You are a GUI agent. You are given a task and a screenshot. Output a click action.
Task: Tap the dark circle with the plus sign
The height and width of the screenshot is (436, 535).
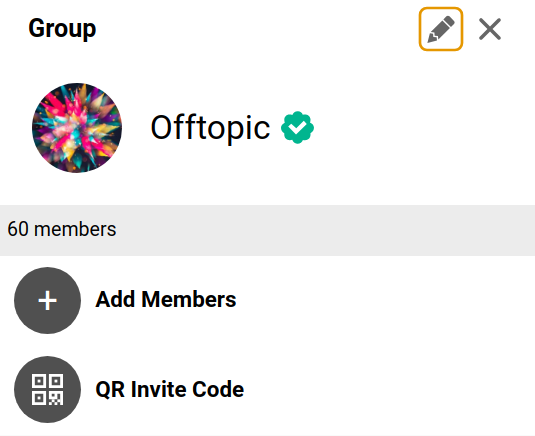point(47,301)
